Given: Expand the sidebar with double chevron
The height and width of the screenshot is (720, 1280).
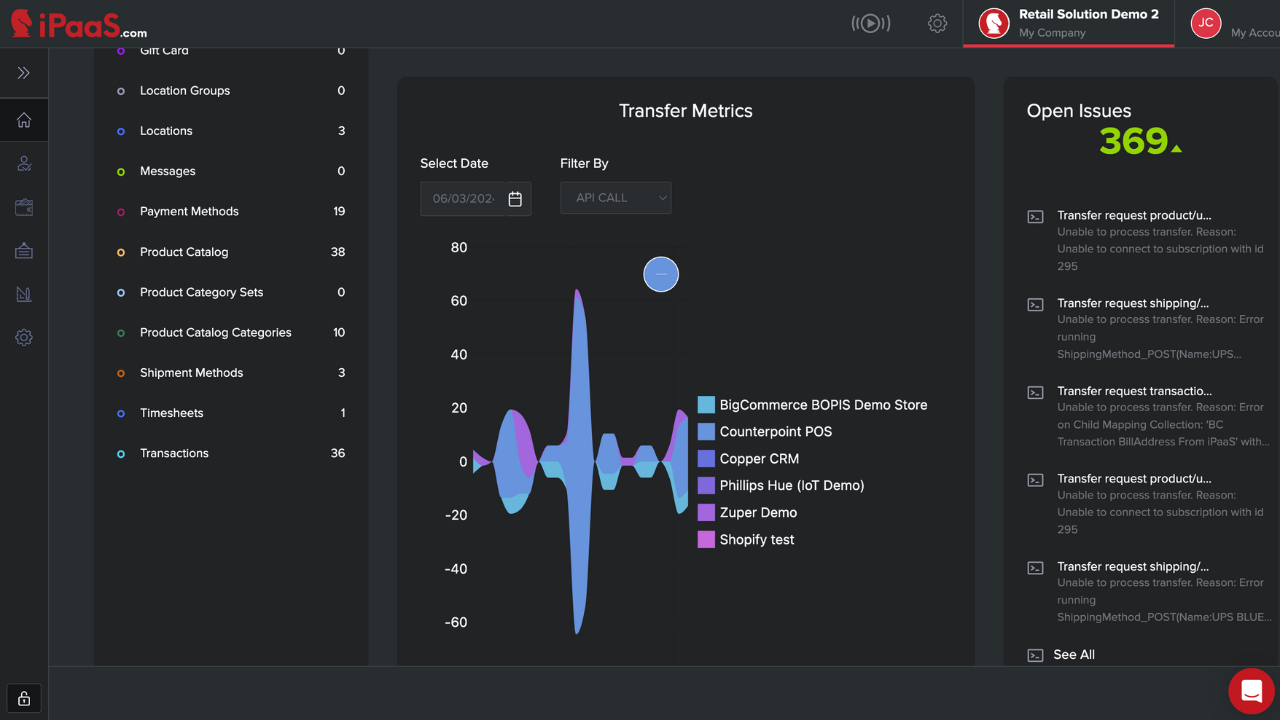Looking at the screenshot, I should [24, 73].
